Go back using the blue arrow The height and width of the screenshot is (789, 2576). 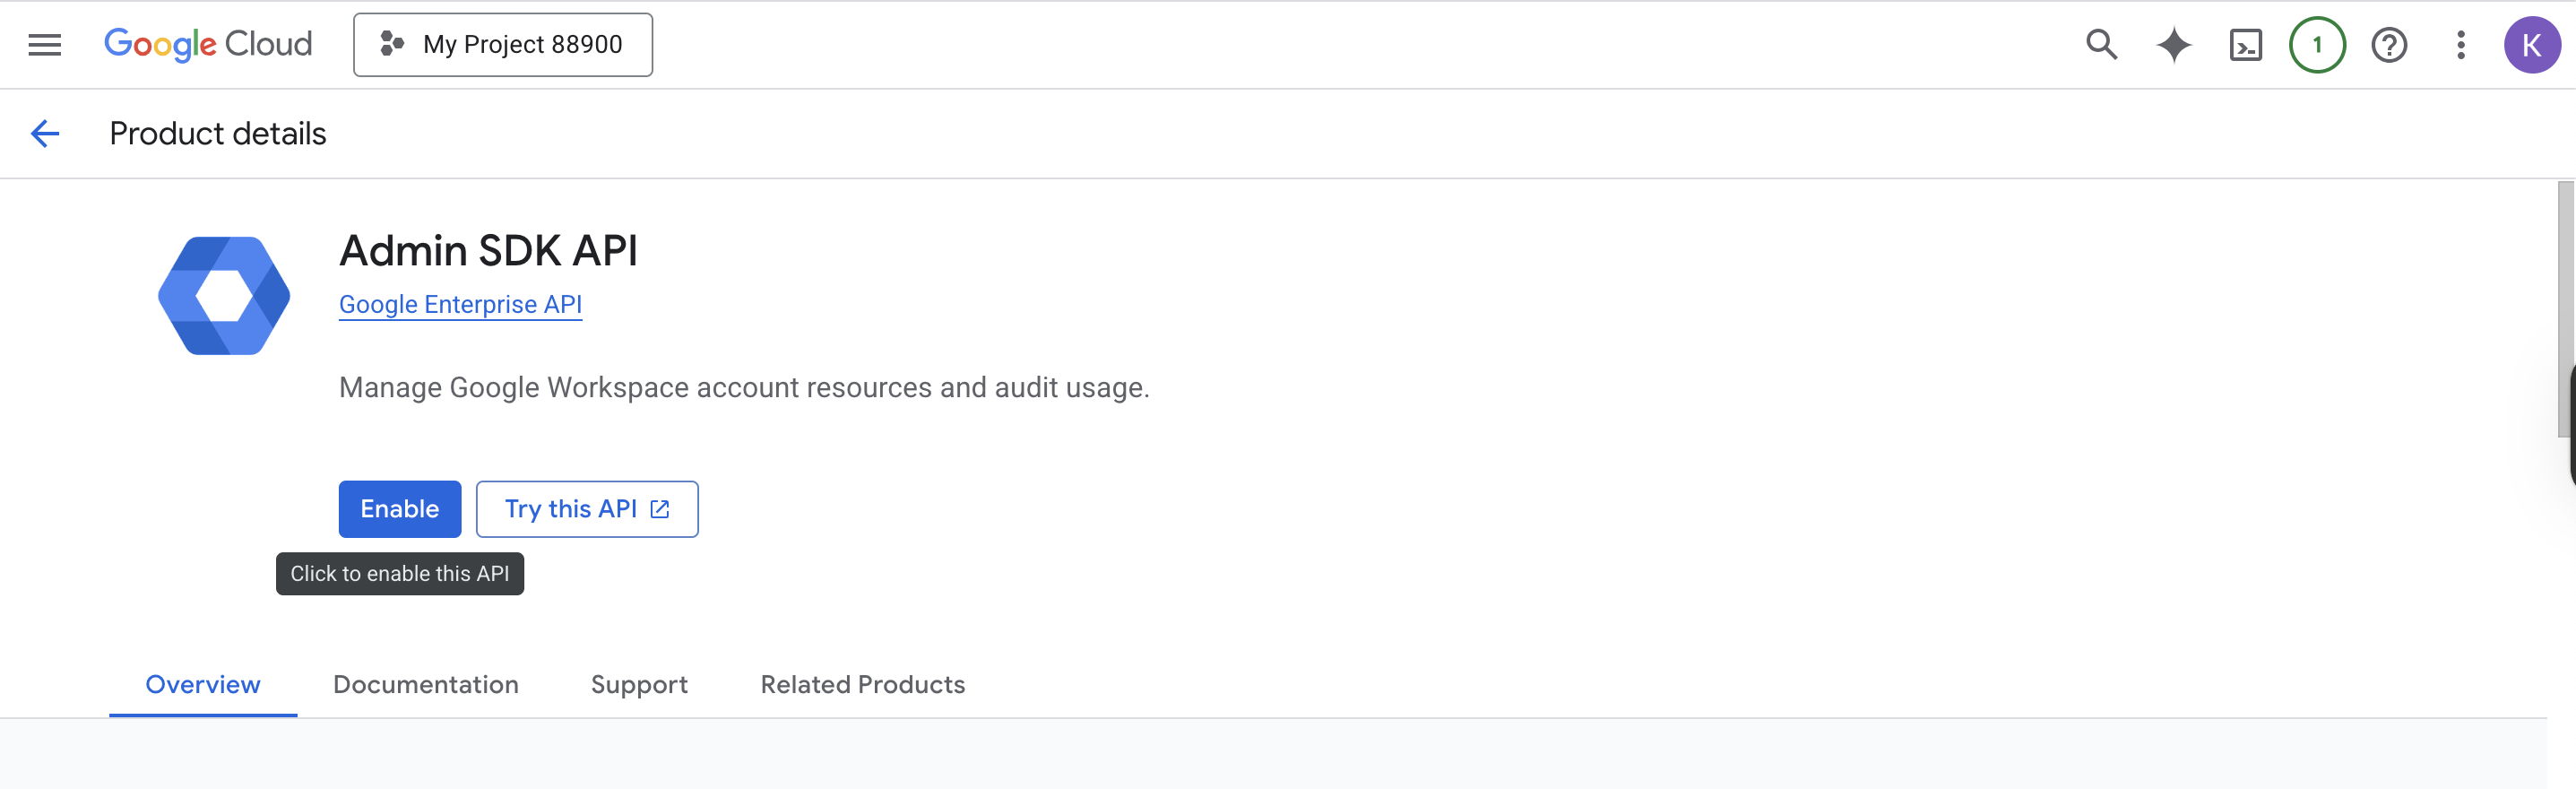coord(45,134)
